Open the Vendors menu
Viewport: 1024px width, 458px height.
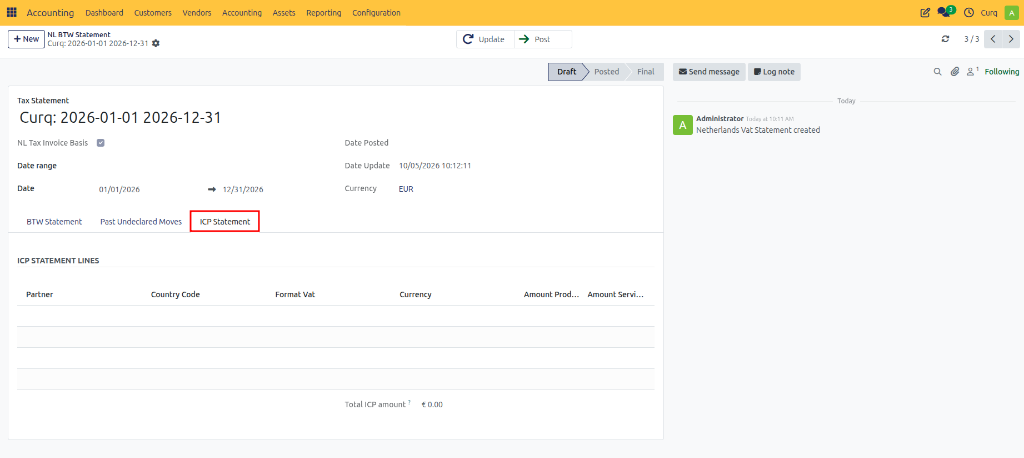(x=197, y=13)
